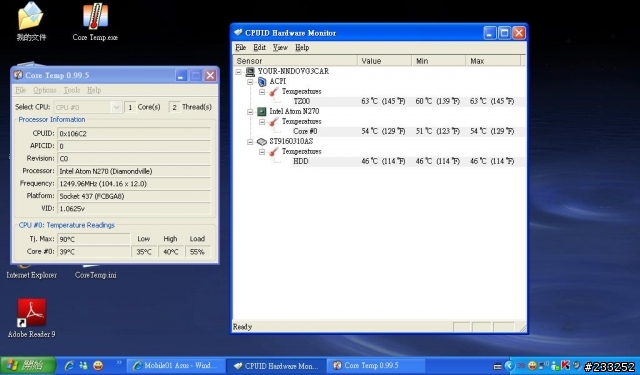640x375 pixels.
Task: Click the Intel Atom N270 chip icon
Action: pyautogui.click(x=262, y=111)
